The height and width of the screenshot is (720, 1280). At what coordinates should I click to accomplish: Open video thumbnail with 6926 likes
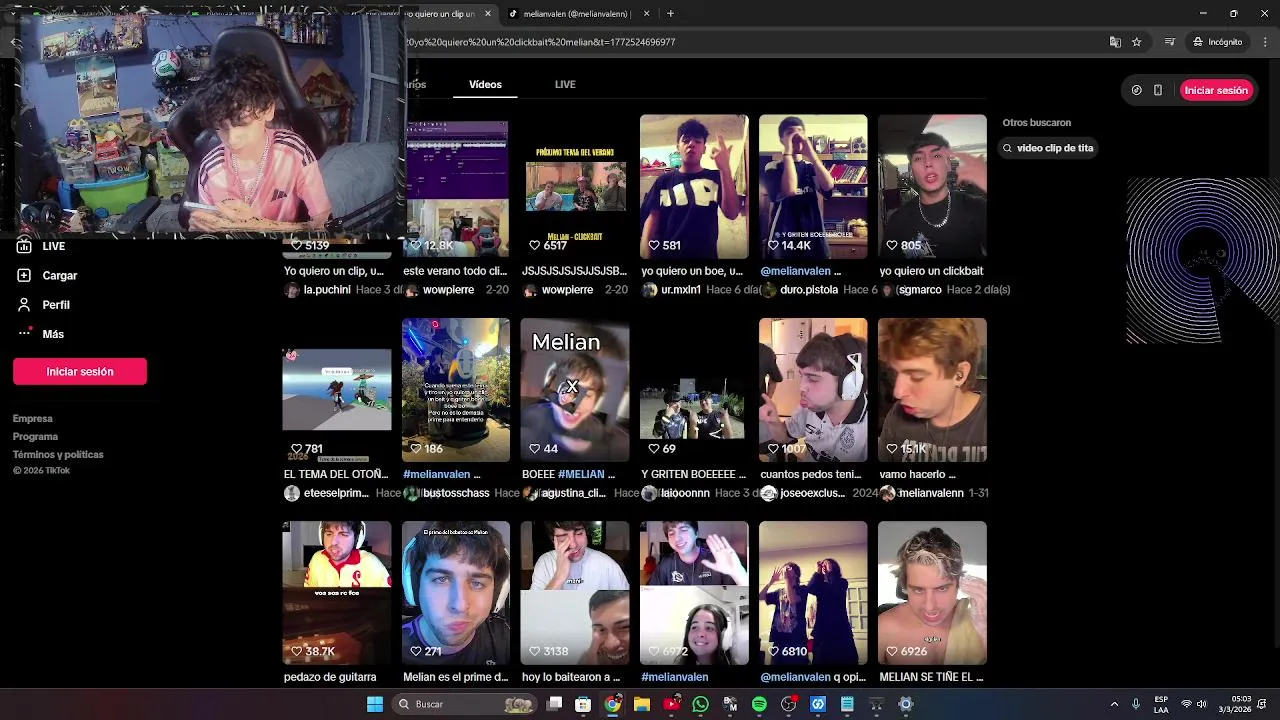click(x=932, y=593)
